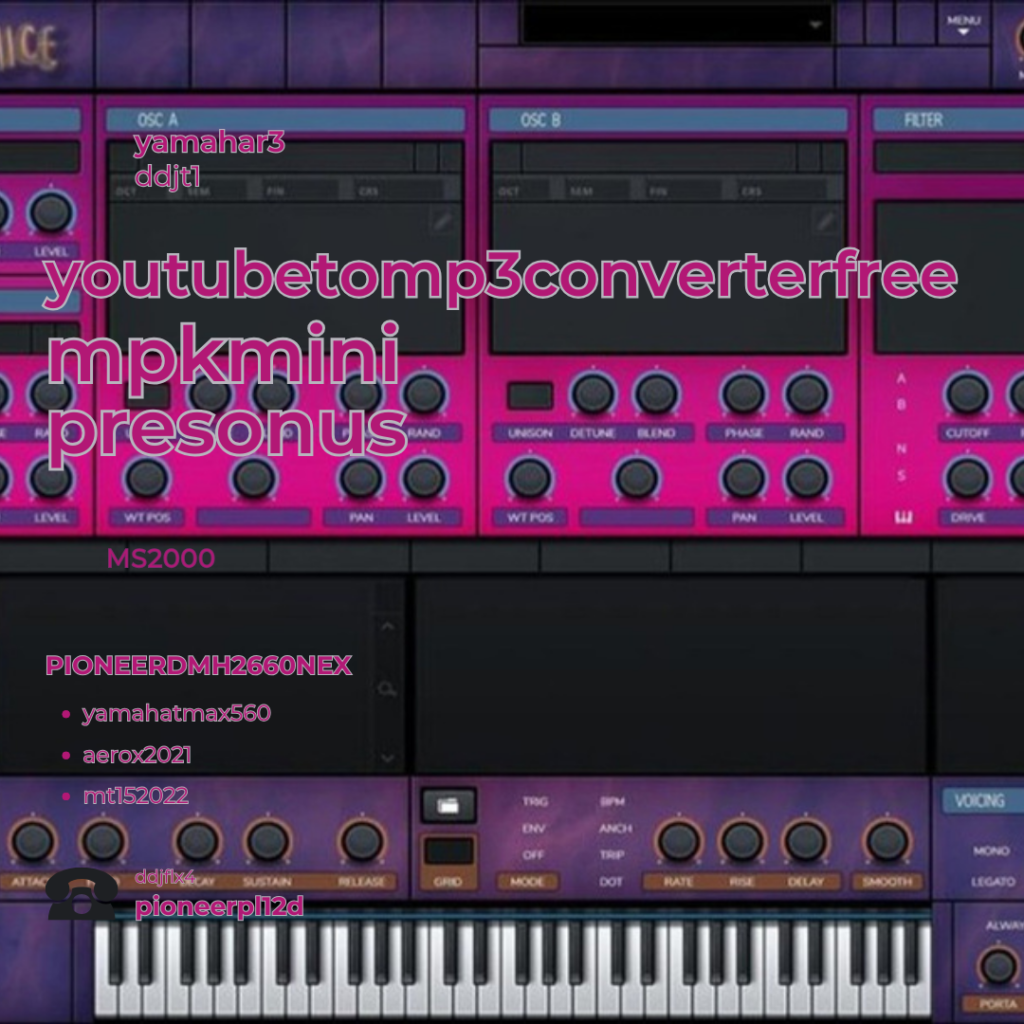
Task: Click the filter CUTOFF knob
Action: click(967, 394)
